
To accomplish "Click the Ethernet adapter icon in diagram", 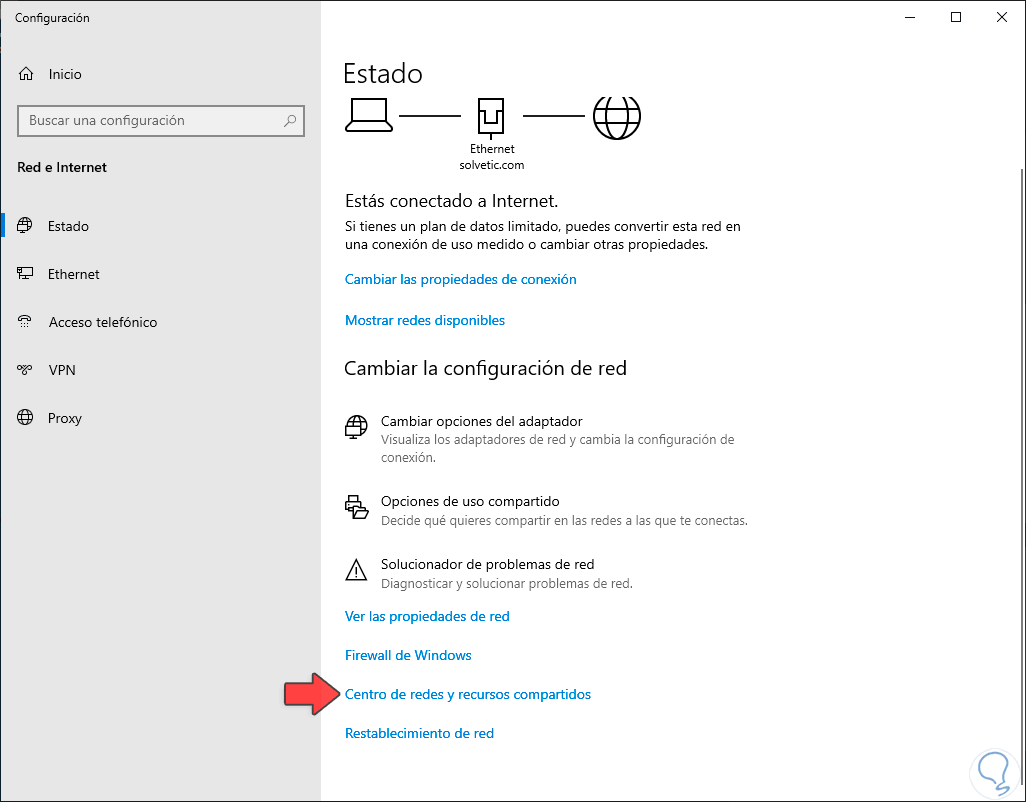I will click(x=491, y=116).
